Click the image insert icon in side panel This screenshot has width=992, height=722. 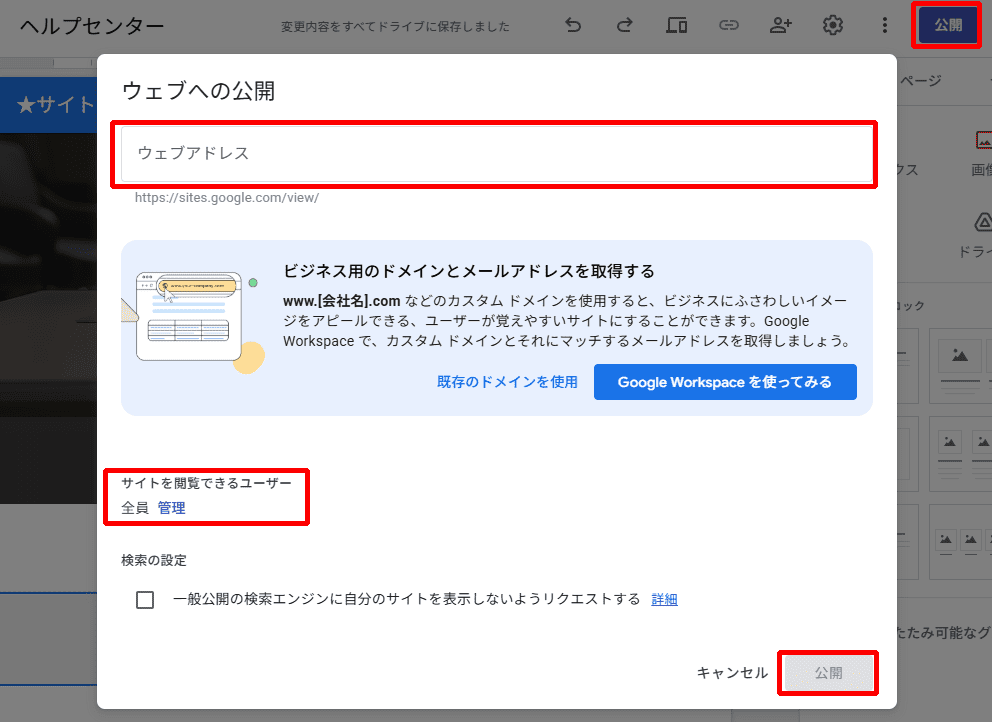(983, 140)
